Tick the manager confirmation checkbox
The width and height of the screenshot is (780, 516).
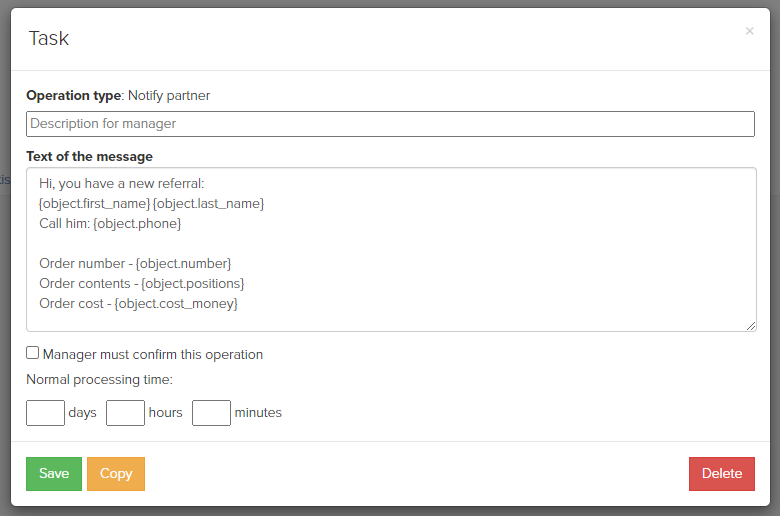coord(32,353)
